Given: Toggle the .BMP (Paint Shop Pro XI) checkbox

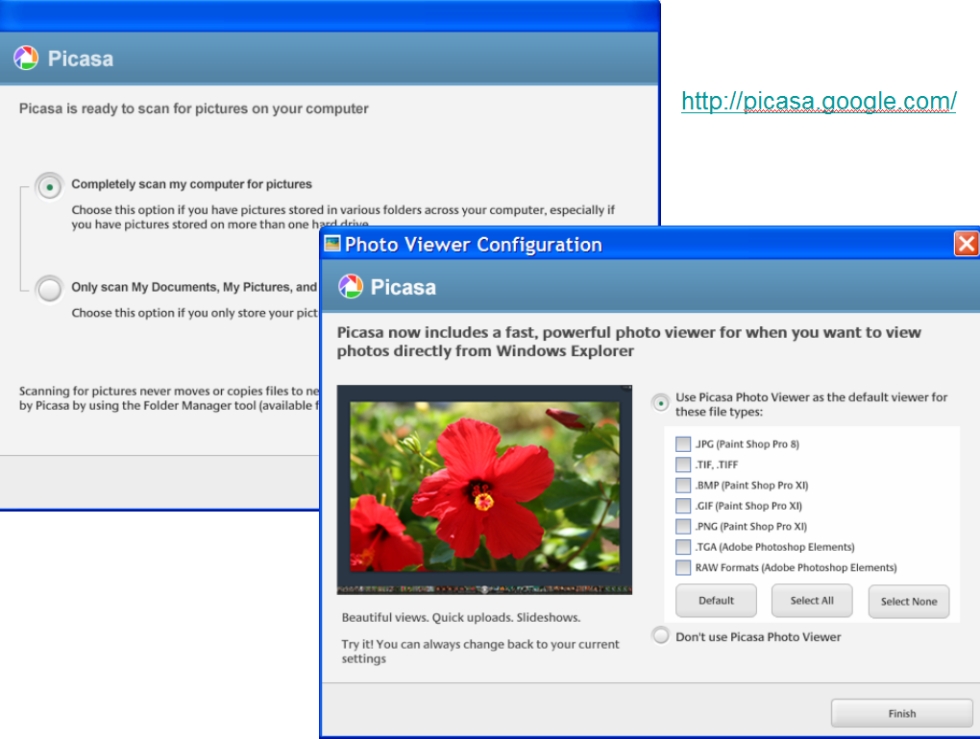Looking at the screenshot, I should [x=683, y=484].
